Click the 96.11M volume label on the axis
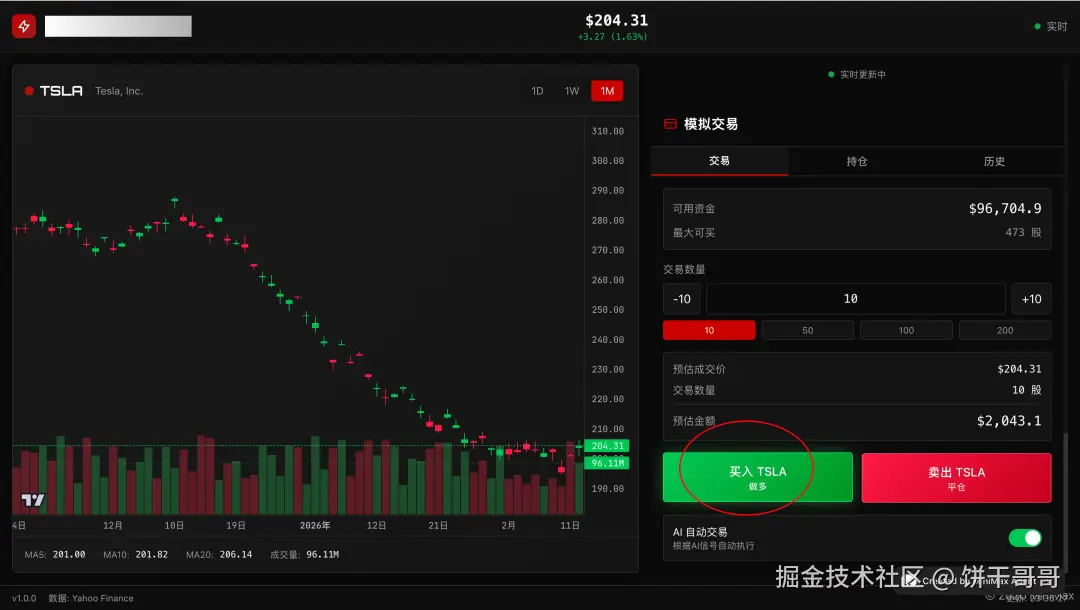 607,463
